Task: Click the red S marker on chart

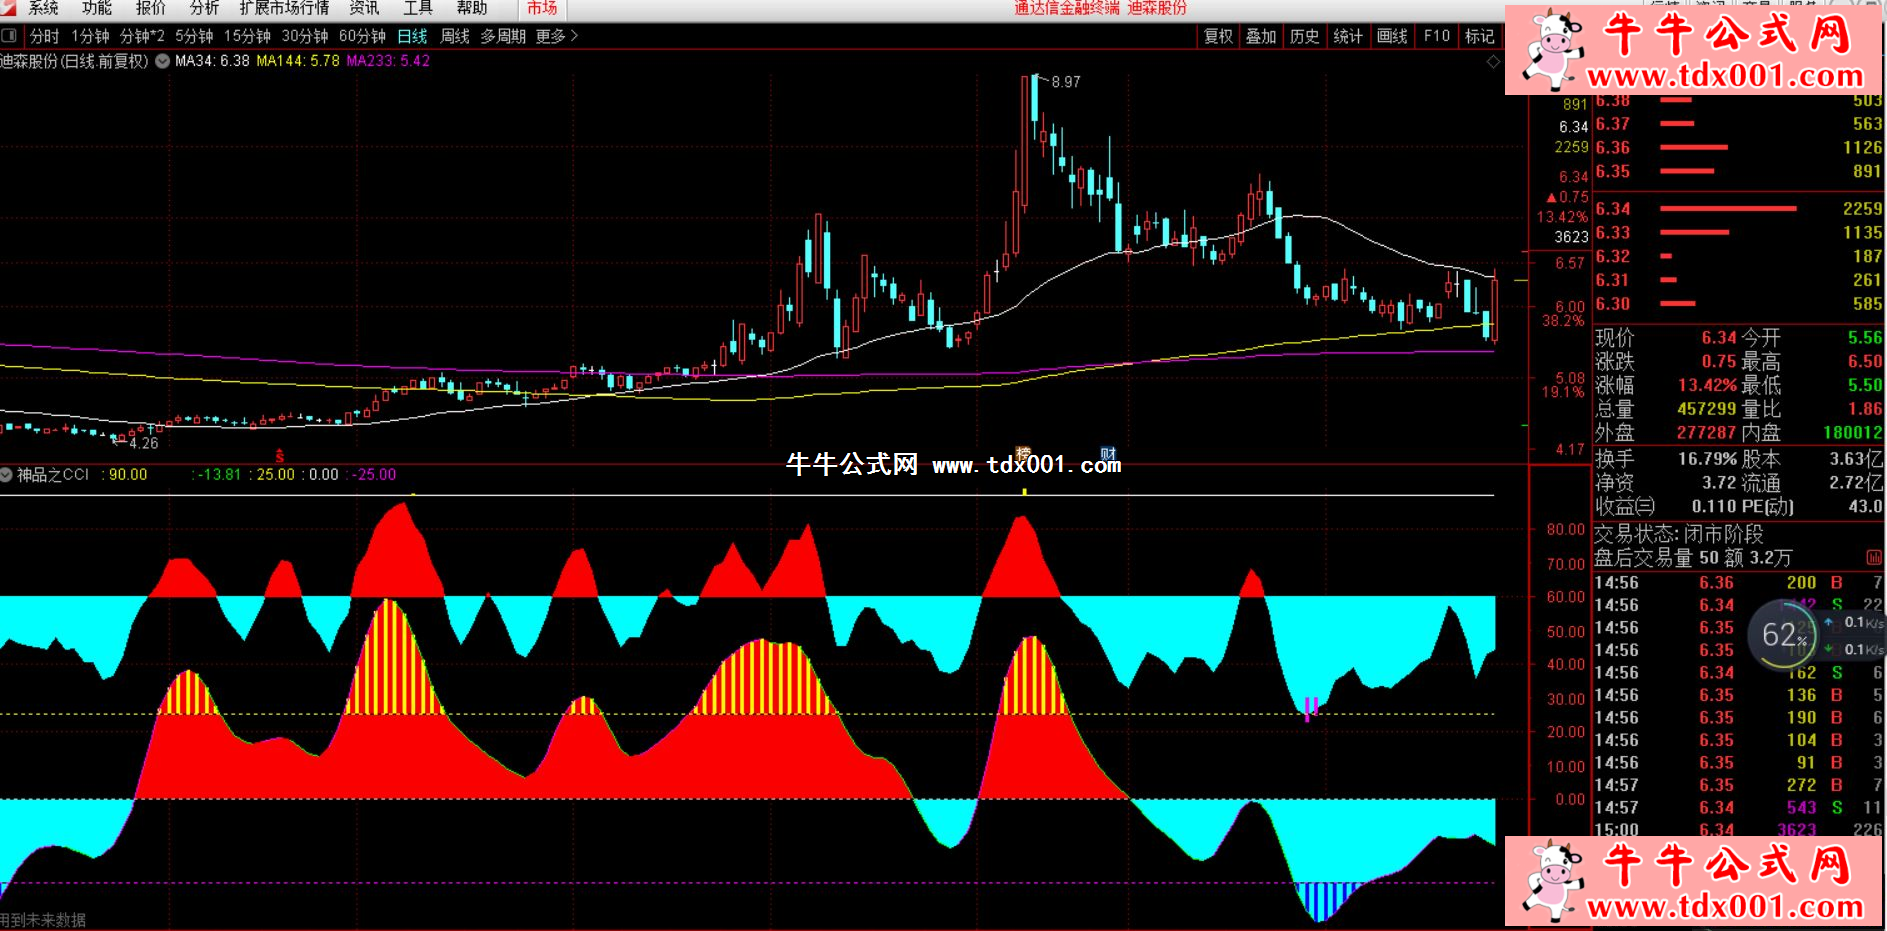Action: [x=280, y=456]
